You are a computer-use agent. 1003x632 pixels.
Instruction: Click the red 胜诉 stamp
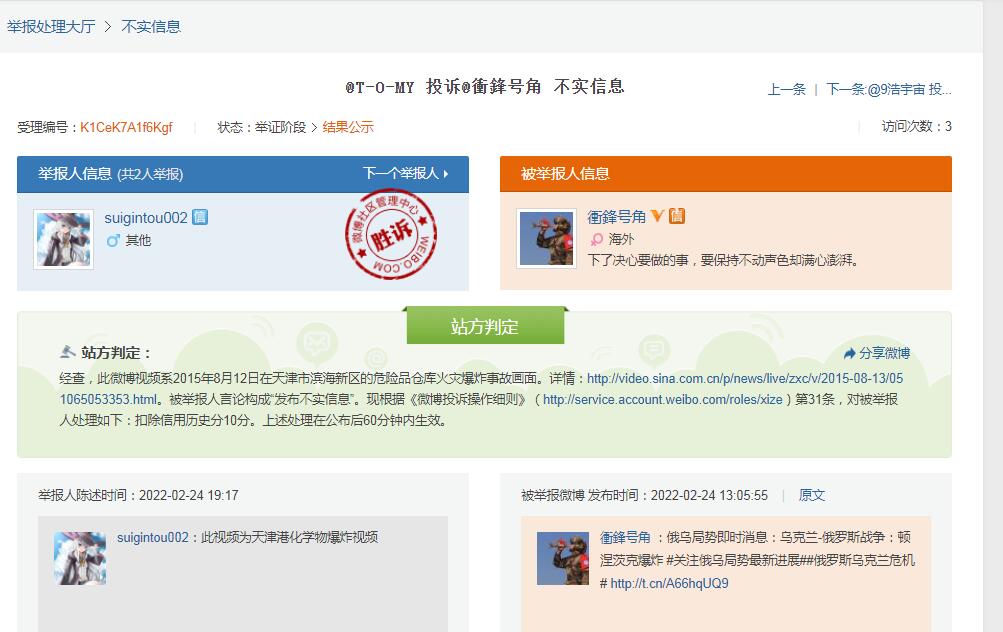coord(391,235)
